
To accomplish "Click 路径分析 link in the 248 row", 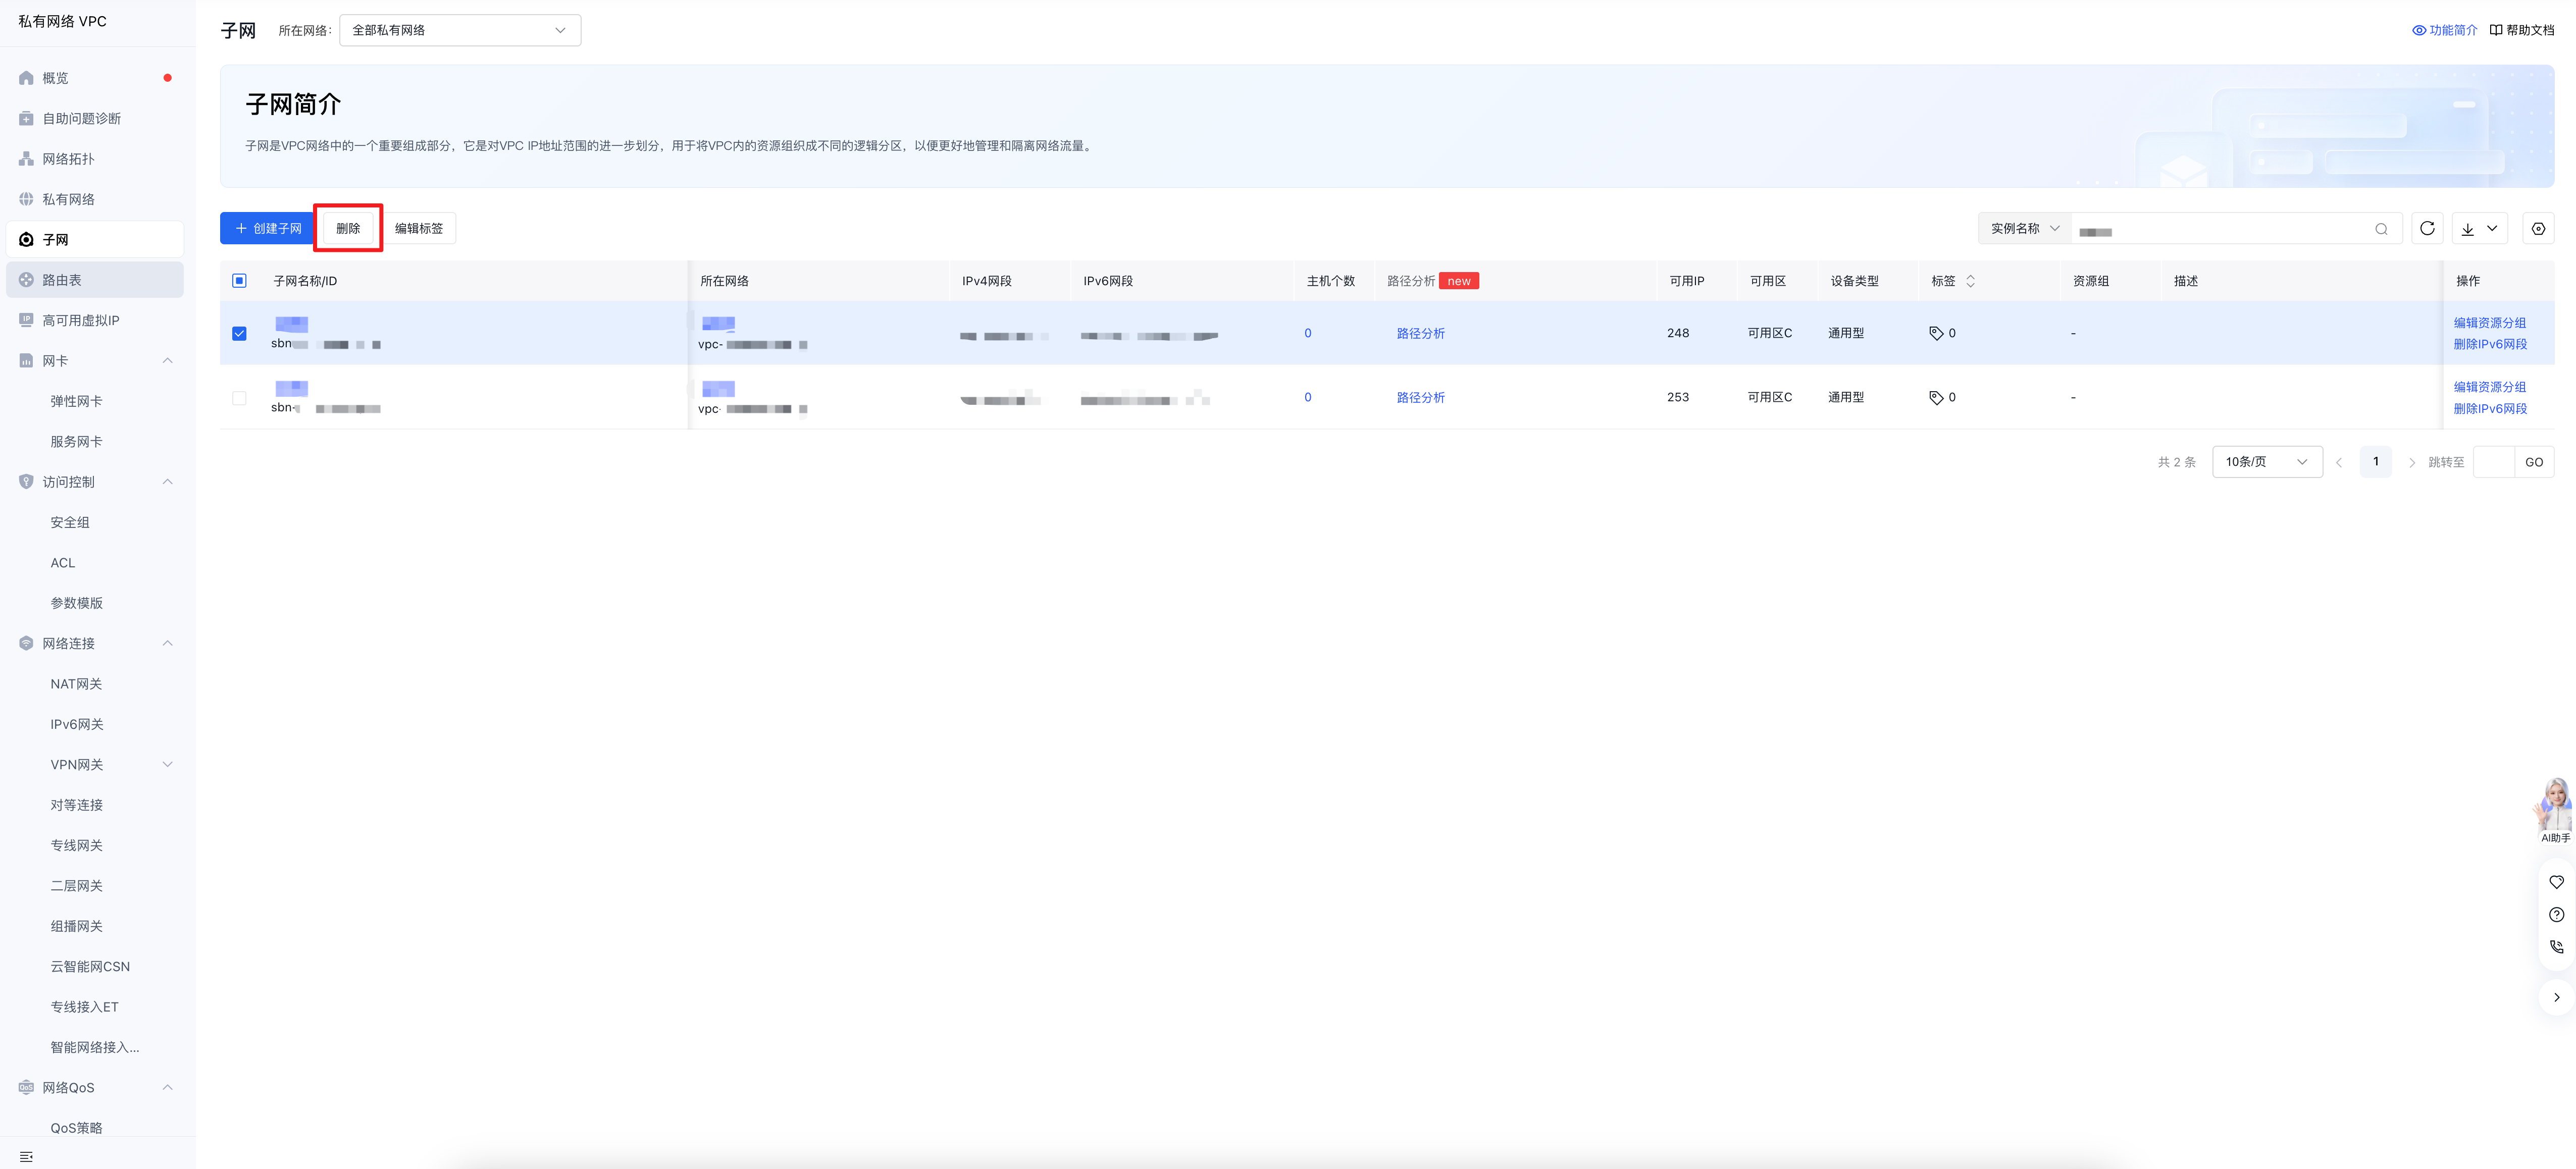I will [1420, 333].
